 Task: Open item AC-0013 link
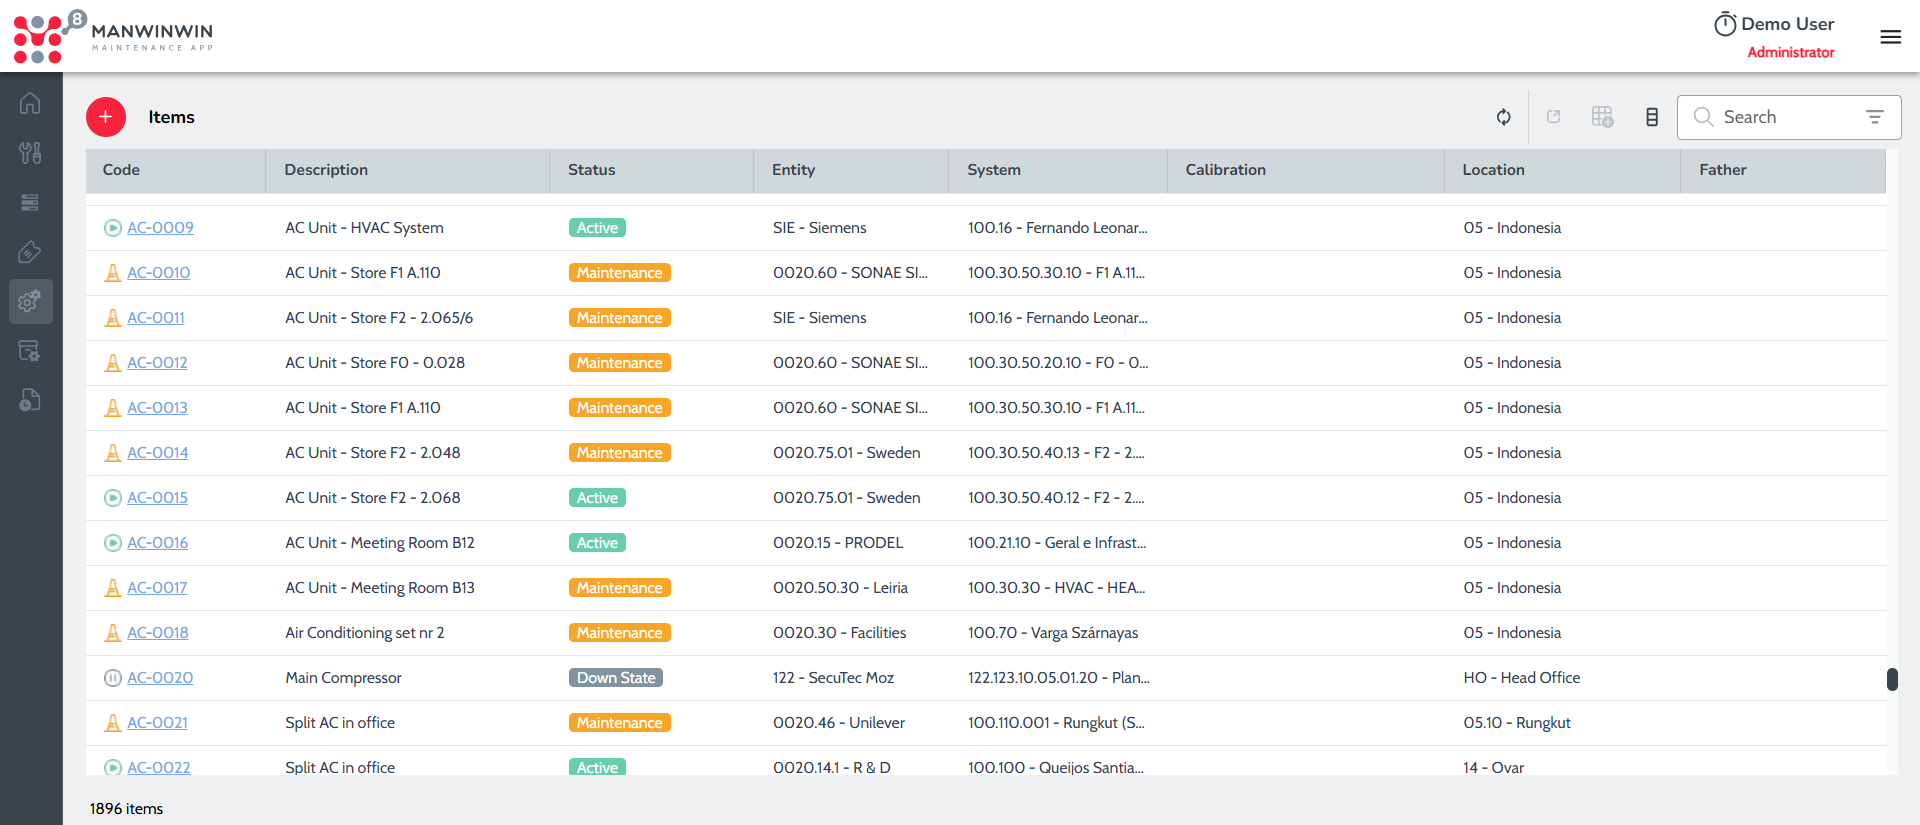[x=157, y=408]
